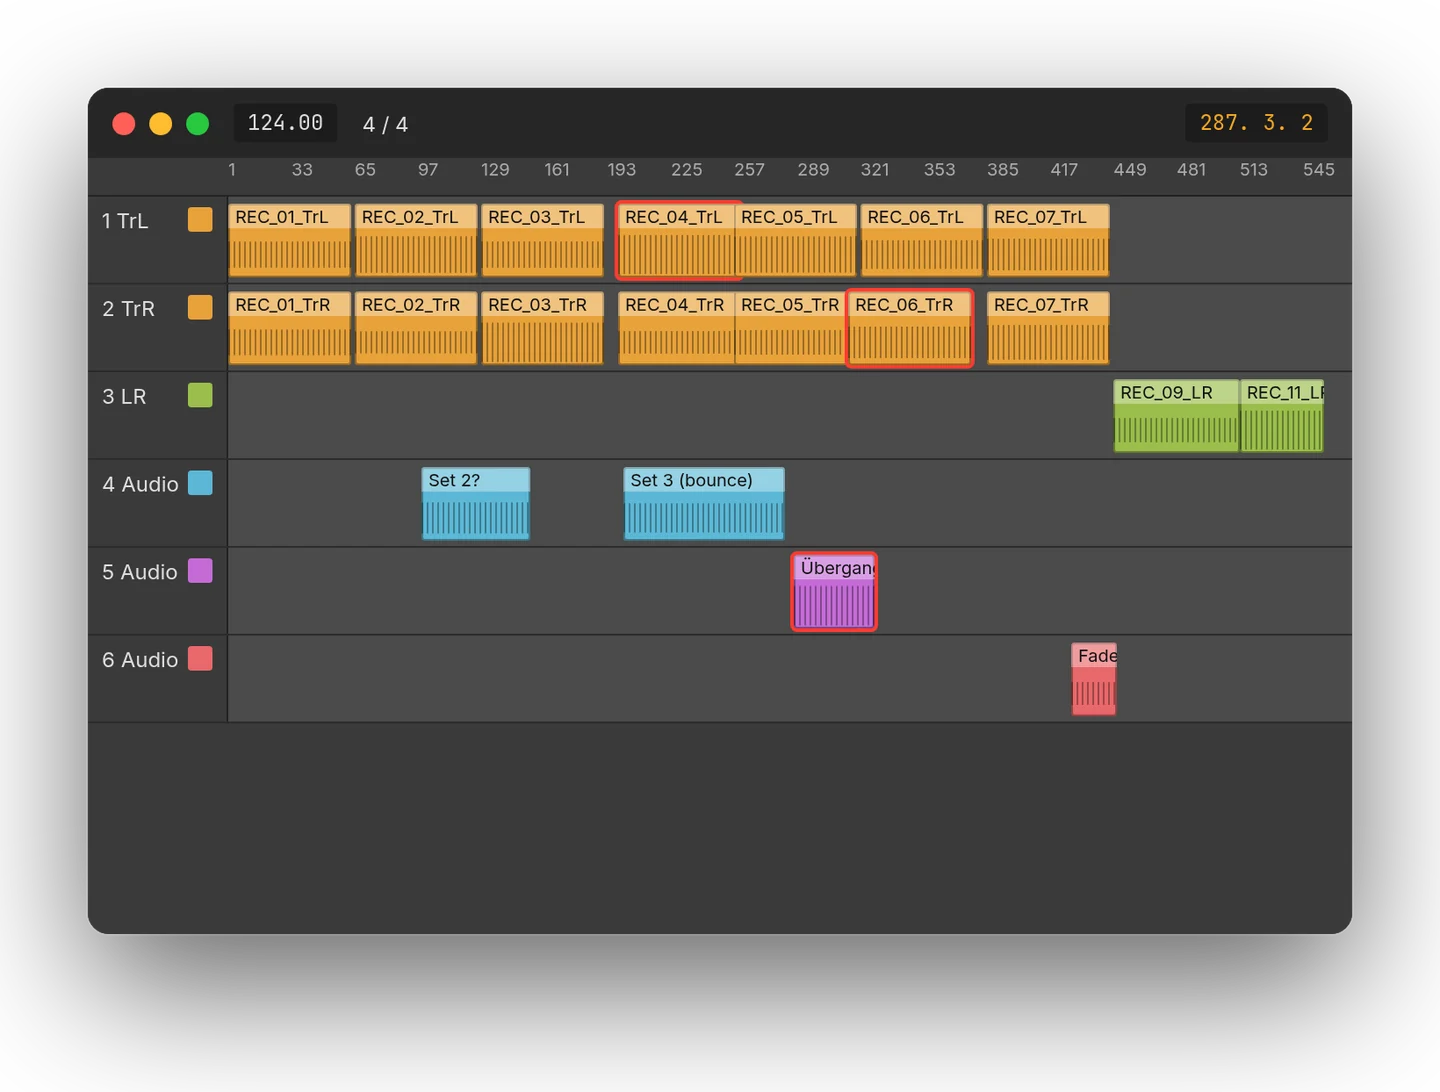Click the green color swatch of track 3 LR
Viewport: 1440px width, 1092px height.
pyautogui.click(x=200, y=396)
